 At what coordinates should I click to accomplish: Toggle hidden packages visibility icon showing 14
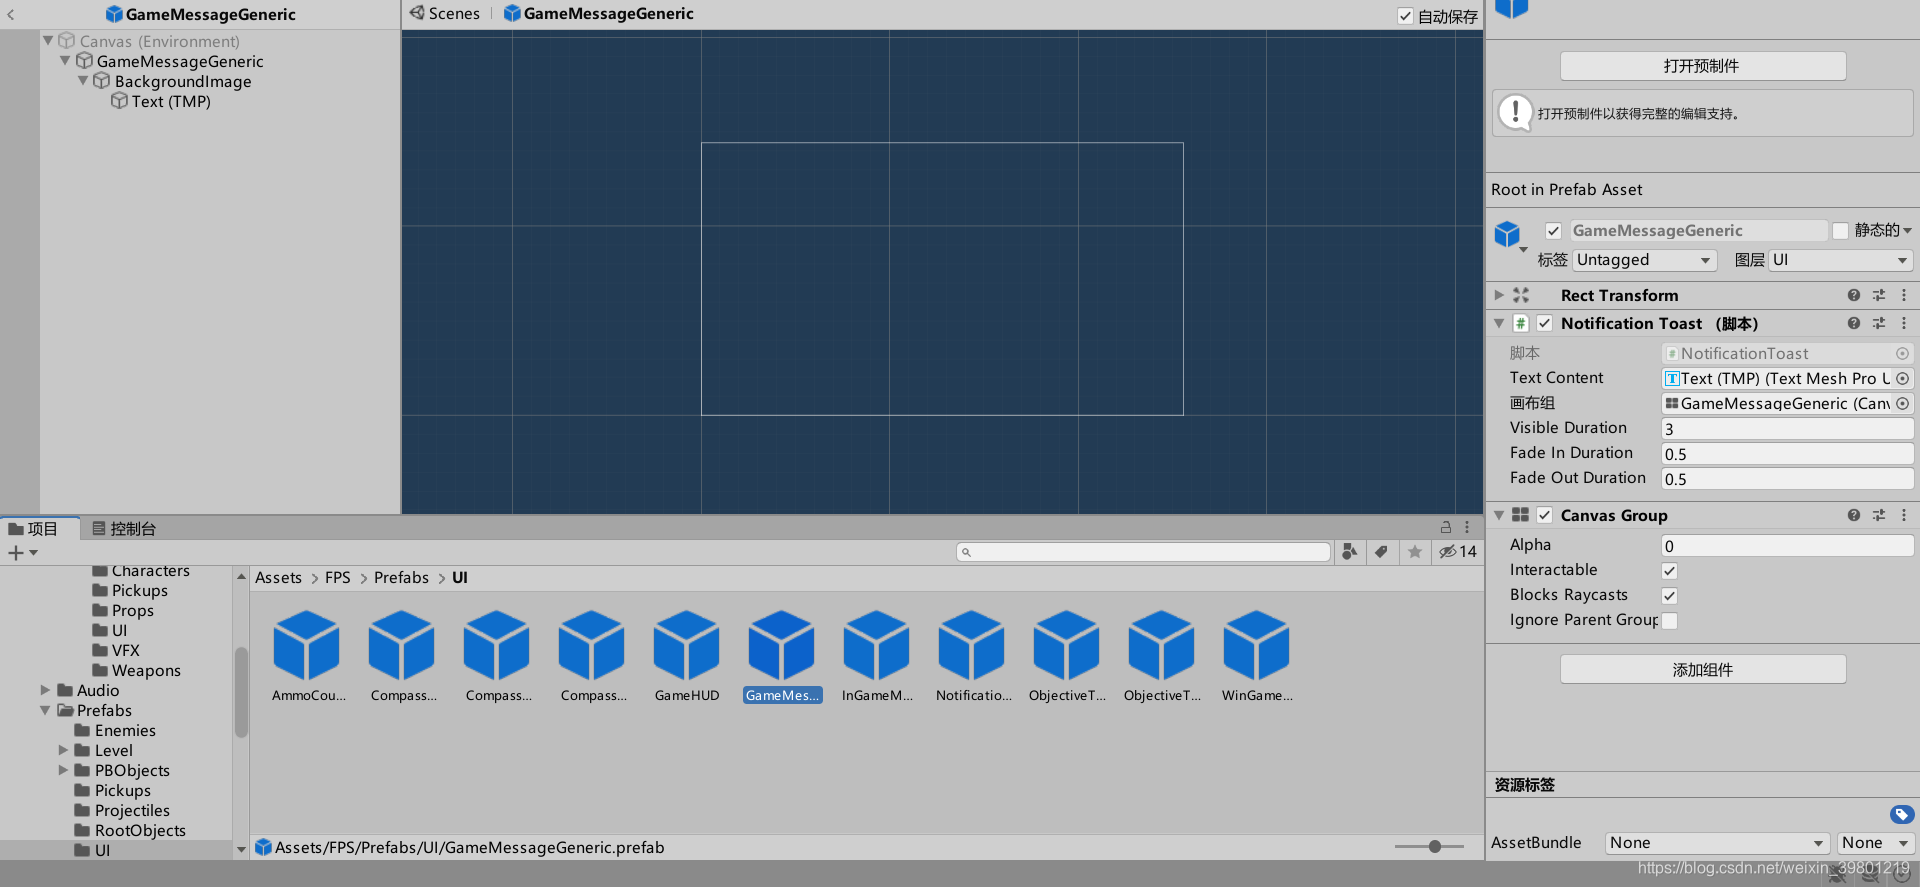(x=1458, y=551)
